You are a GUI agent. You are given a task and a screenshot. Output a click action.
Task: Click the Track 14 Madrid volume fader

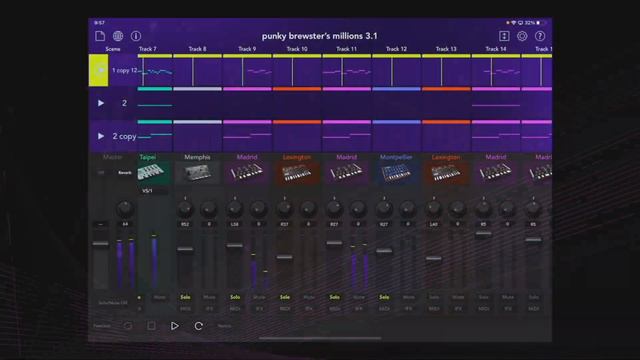tap(484, 234)
